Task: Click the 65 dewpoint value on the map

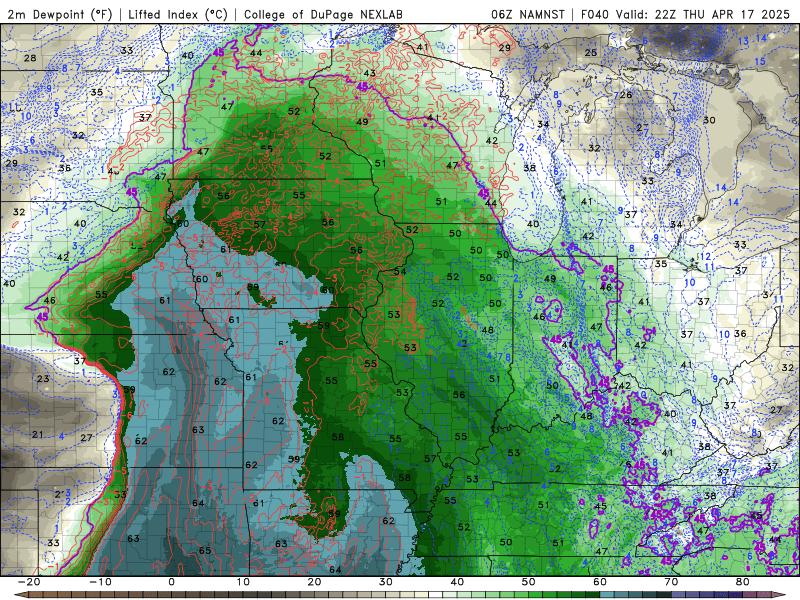Action: [205, 551]
